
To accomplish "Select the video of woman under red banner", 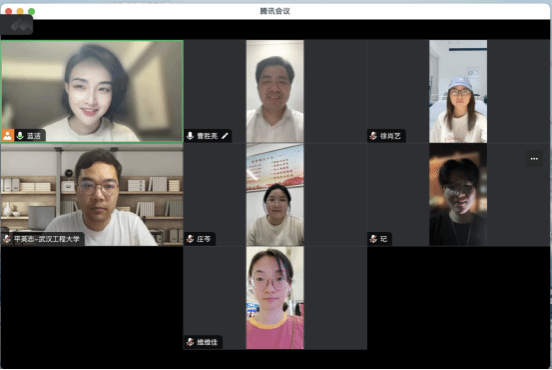I will pos(275,194).
